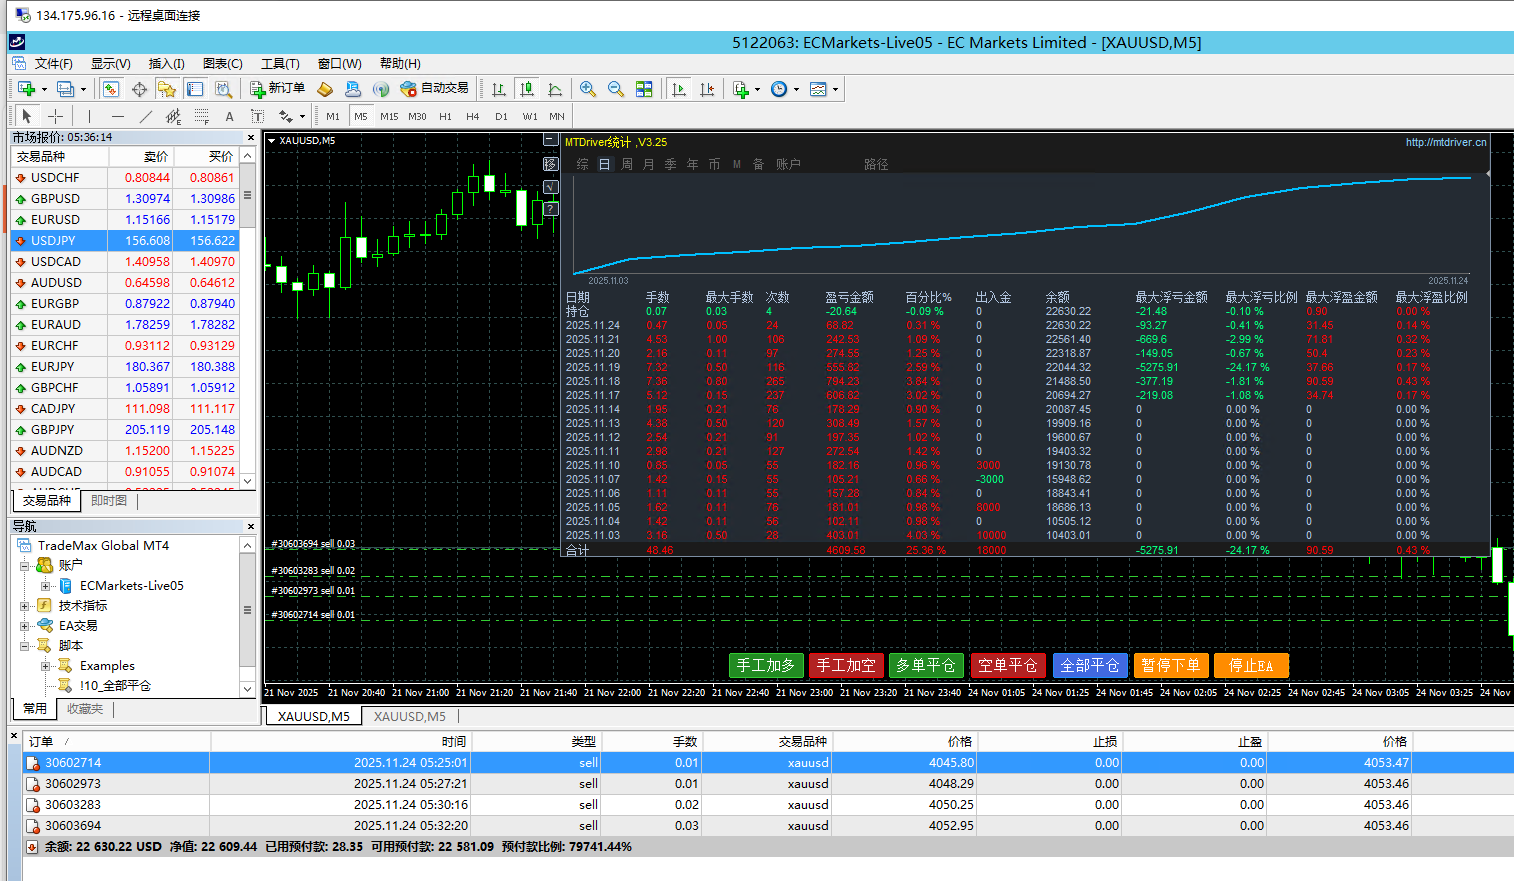Open the tile windows icon
This screenshot has height=881, width=1514.
click(644, 89)
